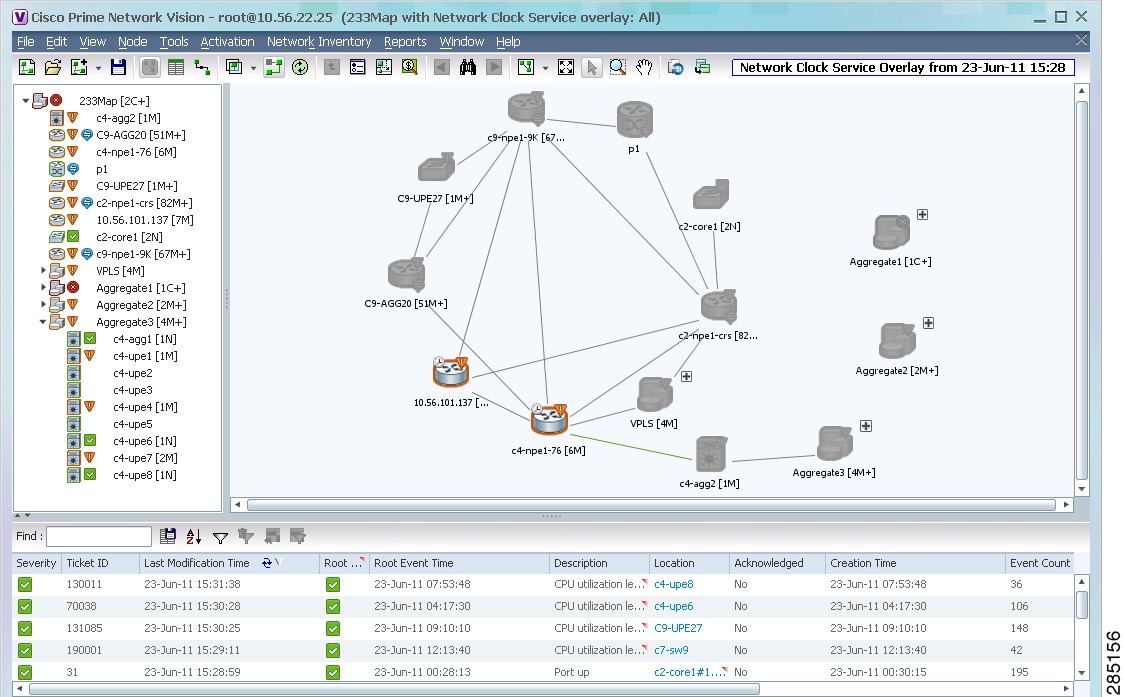Open the dropdown arrow beside layout icon
1124x697 pixels.
pyautogui.click(x=545, y=68)
